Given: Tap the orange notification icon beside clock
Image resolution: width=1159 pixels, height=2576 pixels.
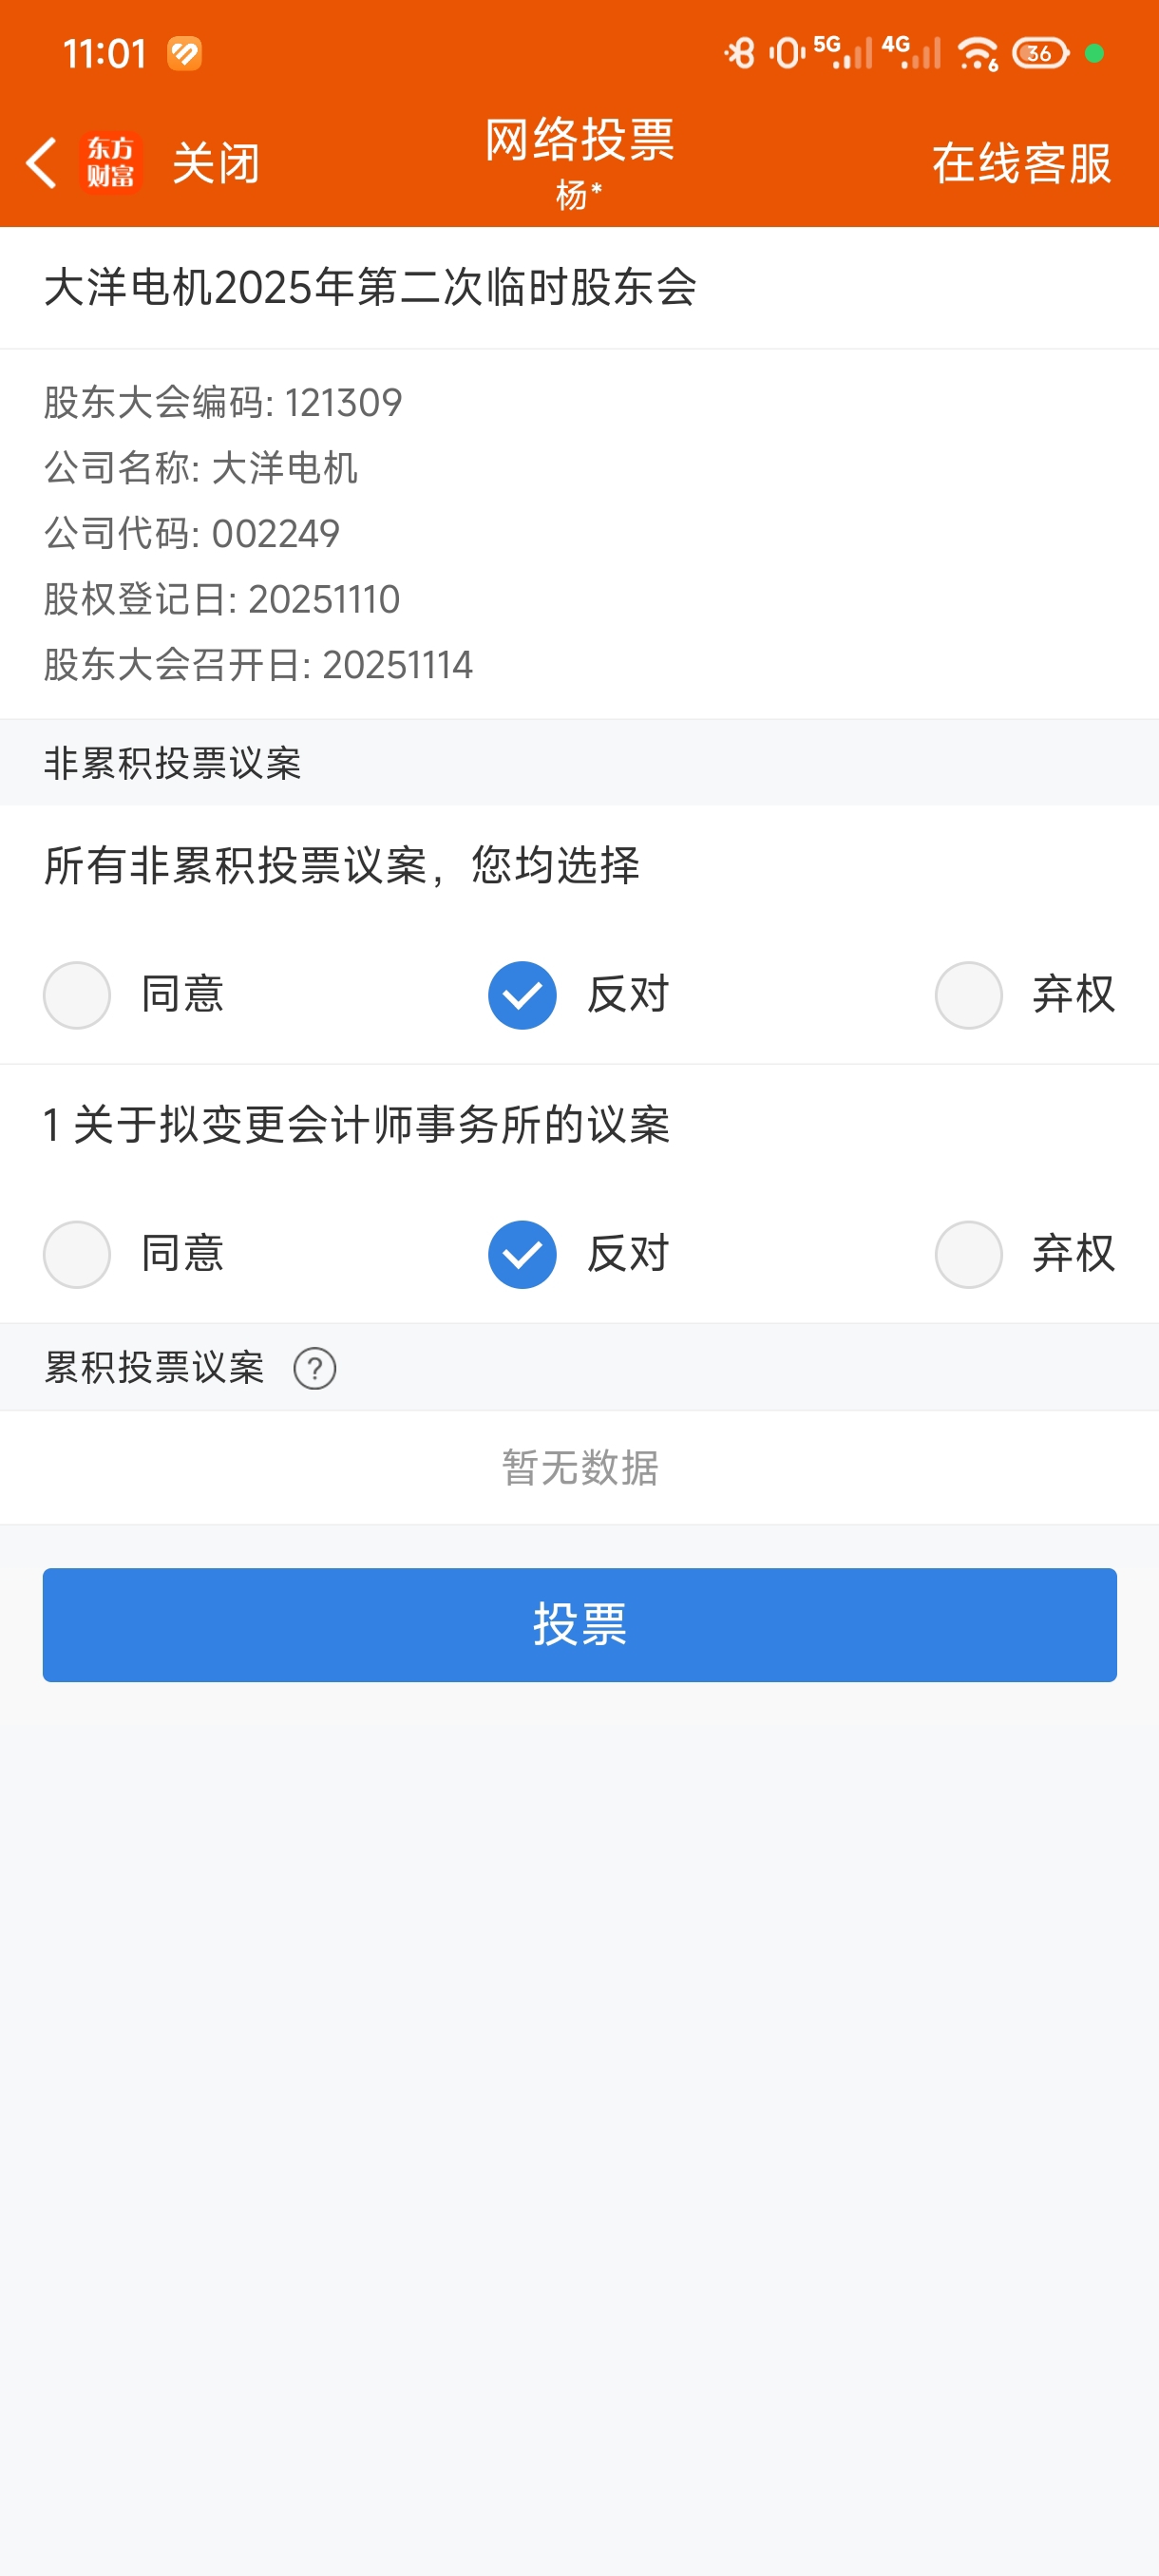Looking at the screenshot, I should tap(184, 53).
